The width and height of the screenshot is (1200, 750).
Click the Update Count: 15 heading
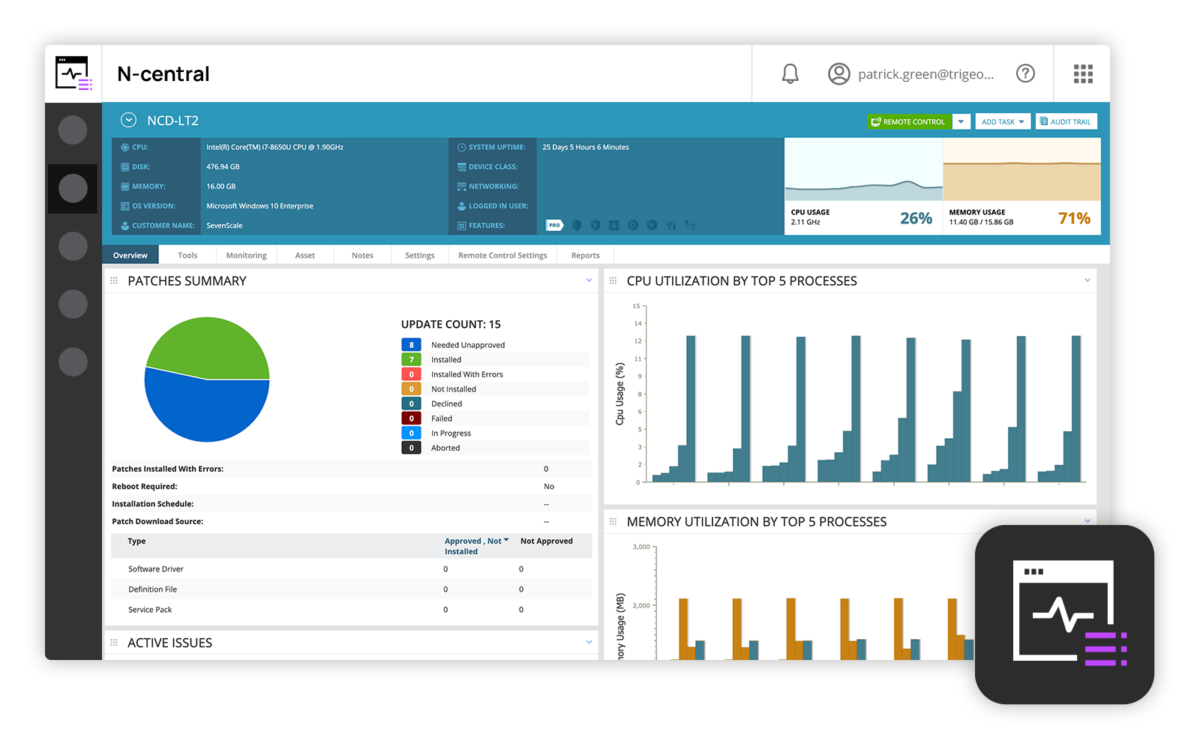click(x=451, y=324)
